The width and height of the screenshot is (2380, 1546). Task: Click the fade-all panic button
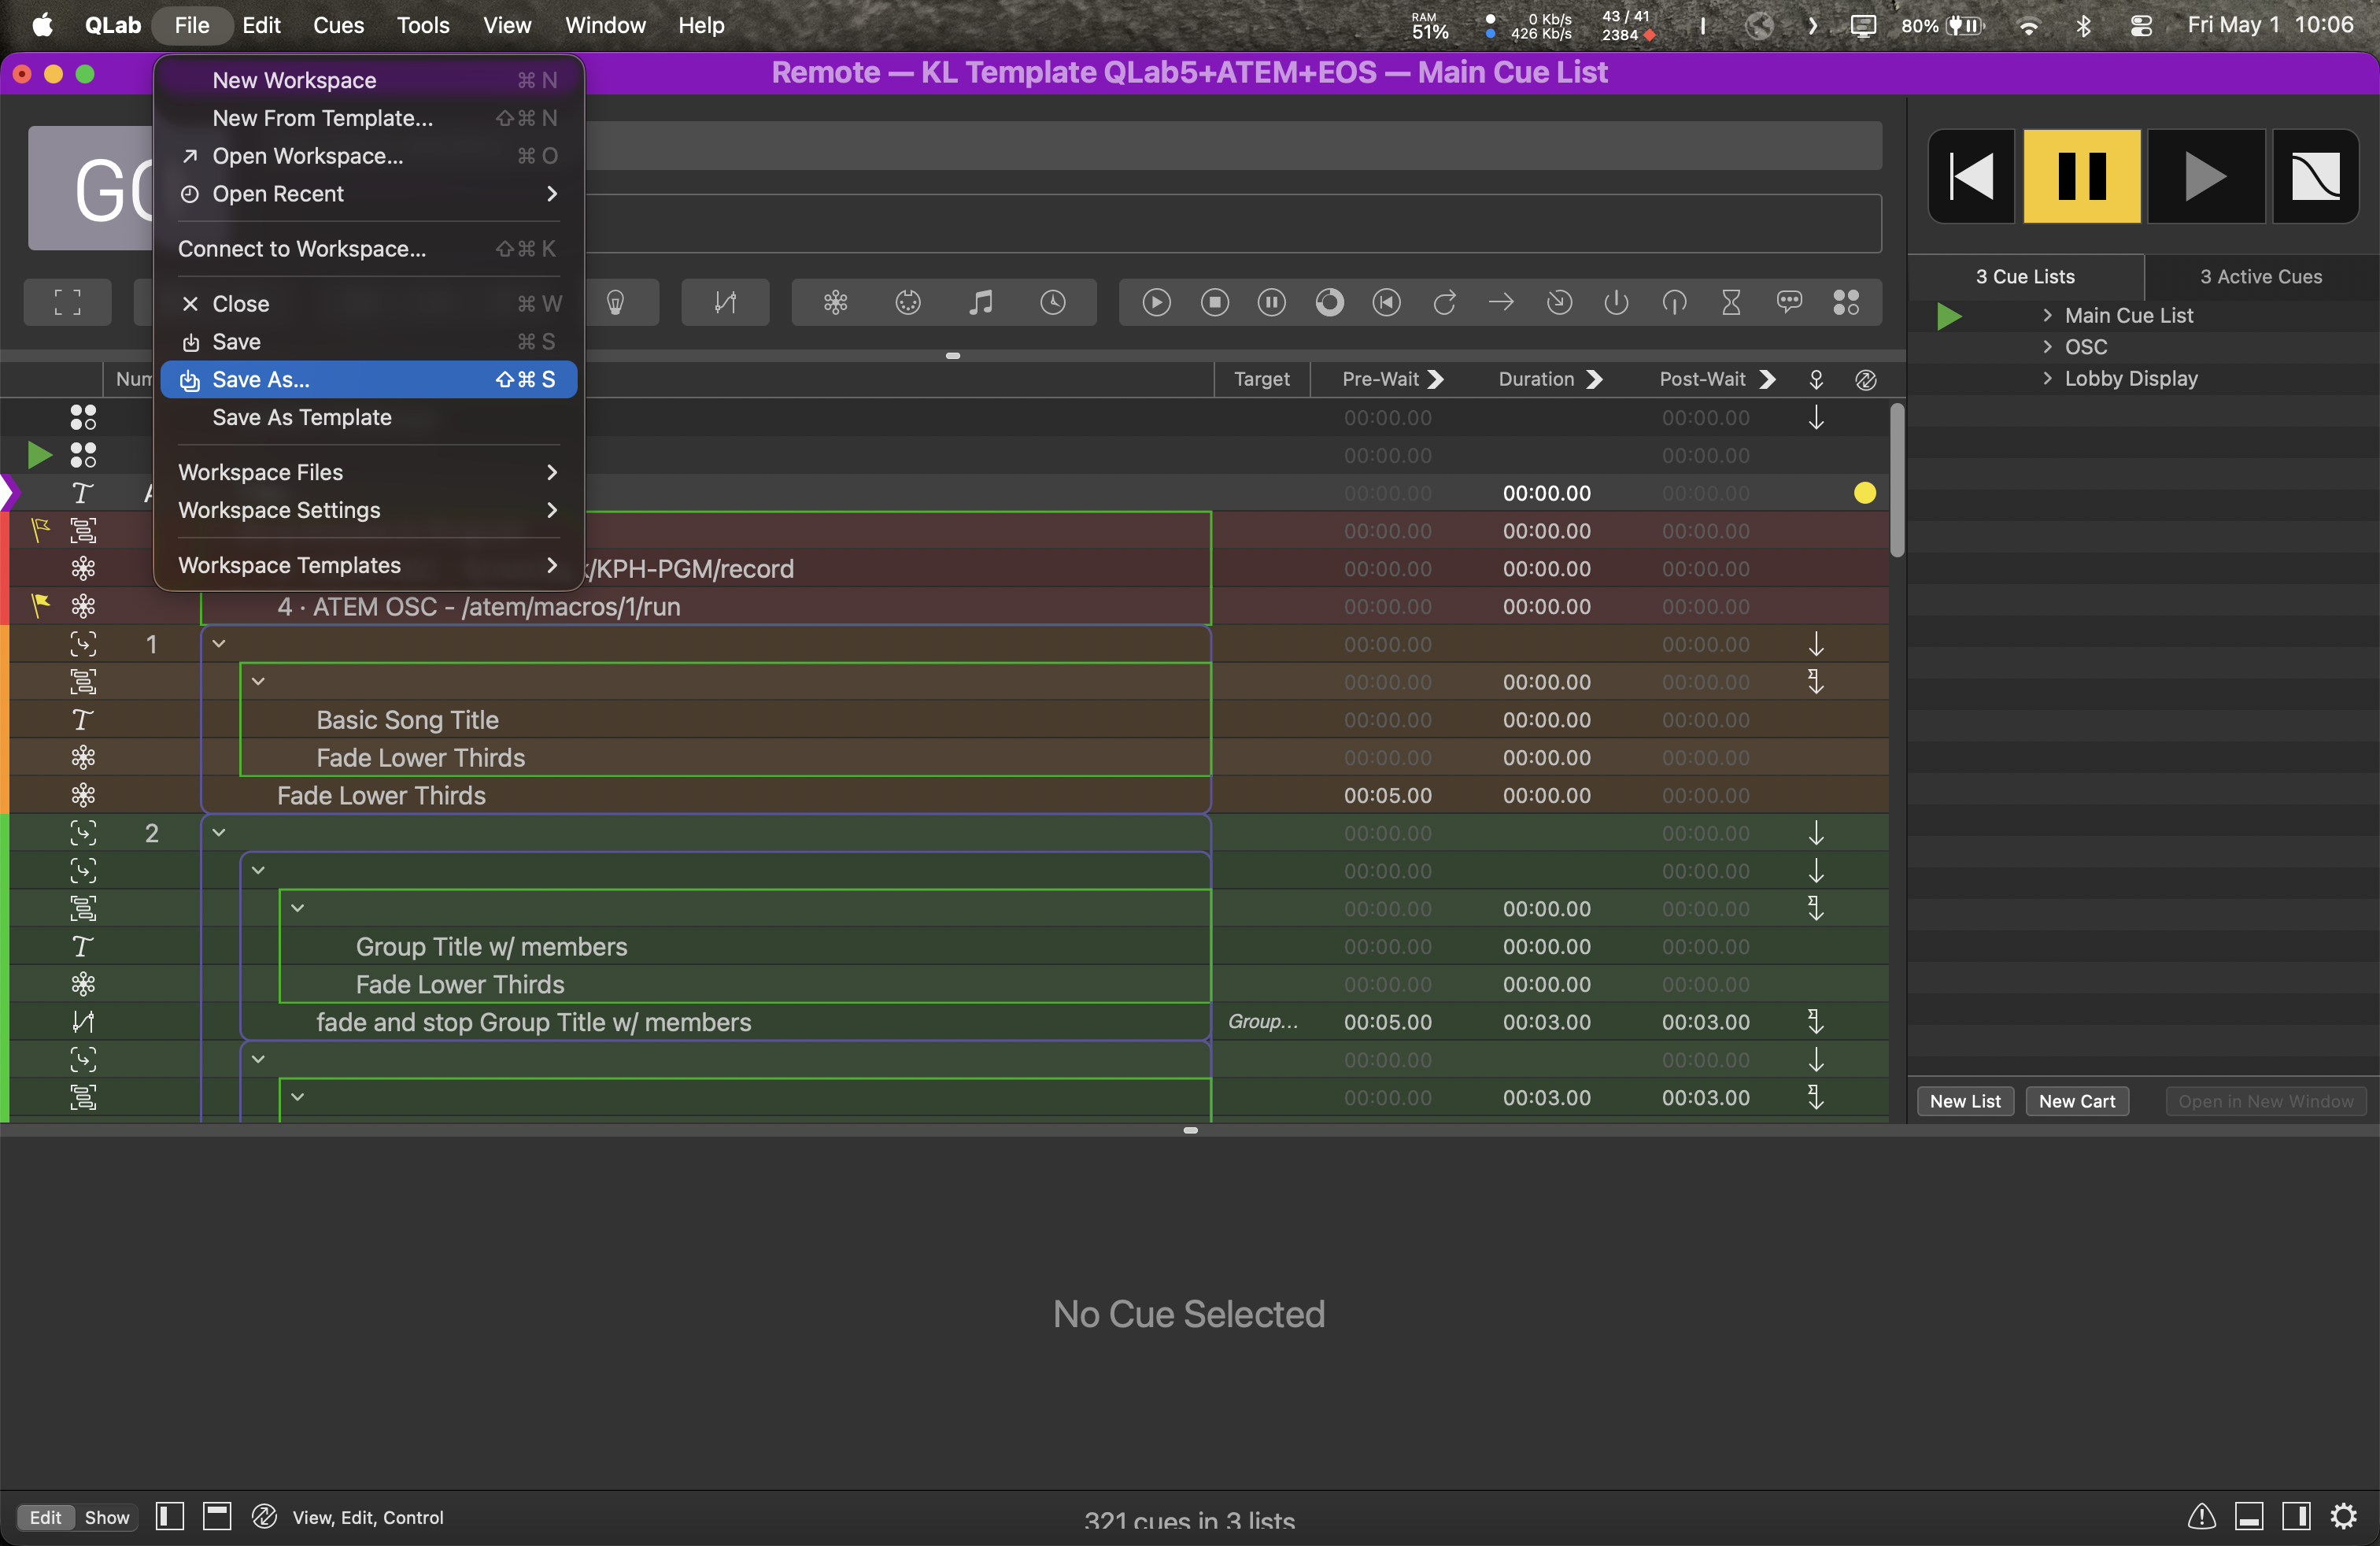pos(2315,176)
